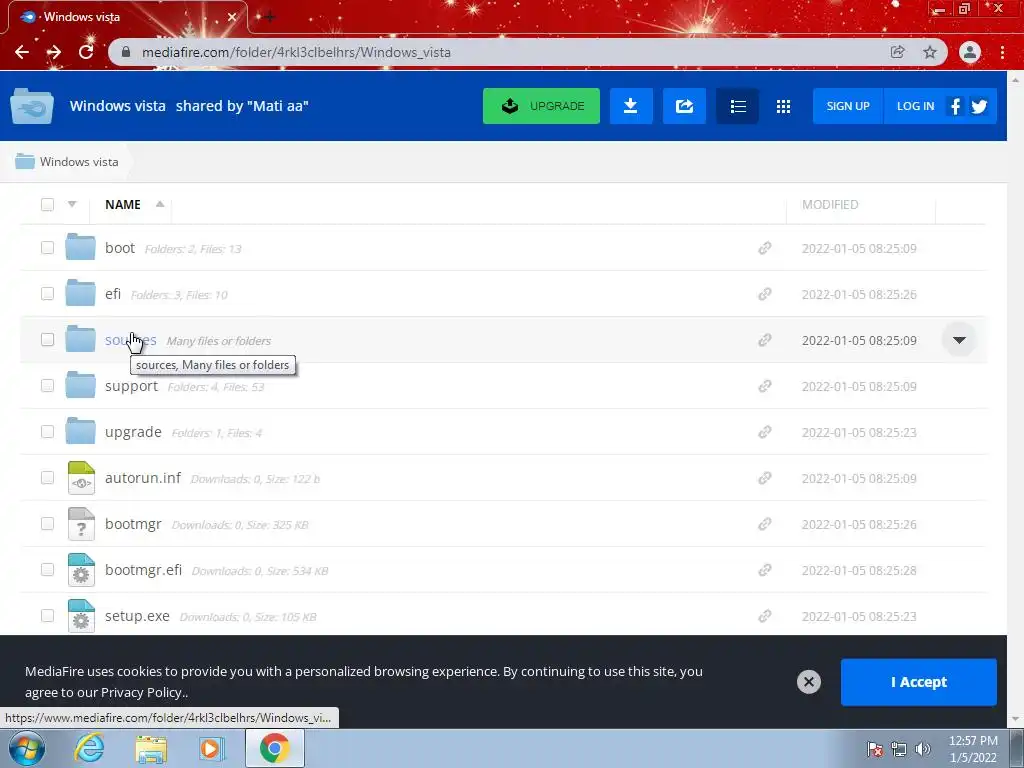
Task: Open Chrome three-dot menu
Action: [x=1002, y=52]
